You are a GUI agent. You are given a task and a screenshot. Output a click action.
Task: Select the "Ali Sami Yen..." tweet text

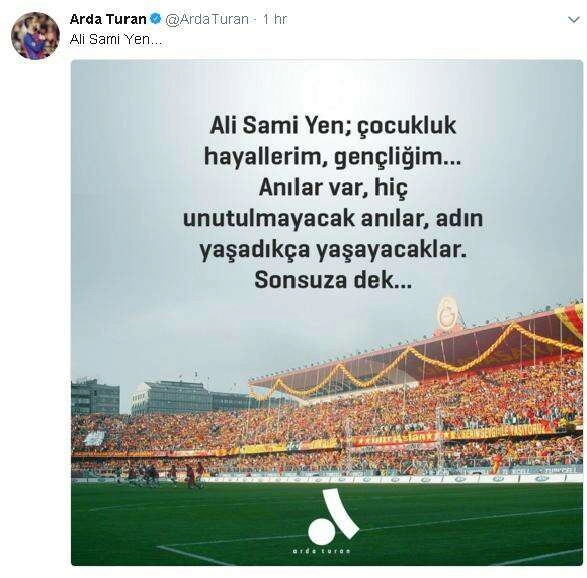116,39
